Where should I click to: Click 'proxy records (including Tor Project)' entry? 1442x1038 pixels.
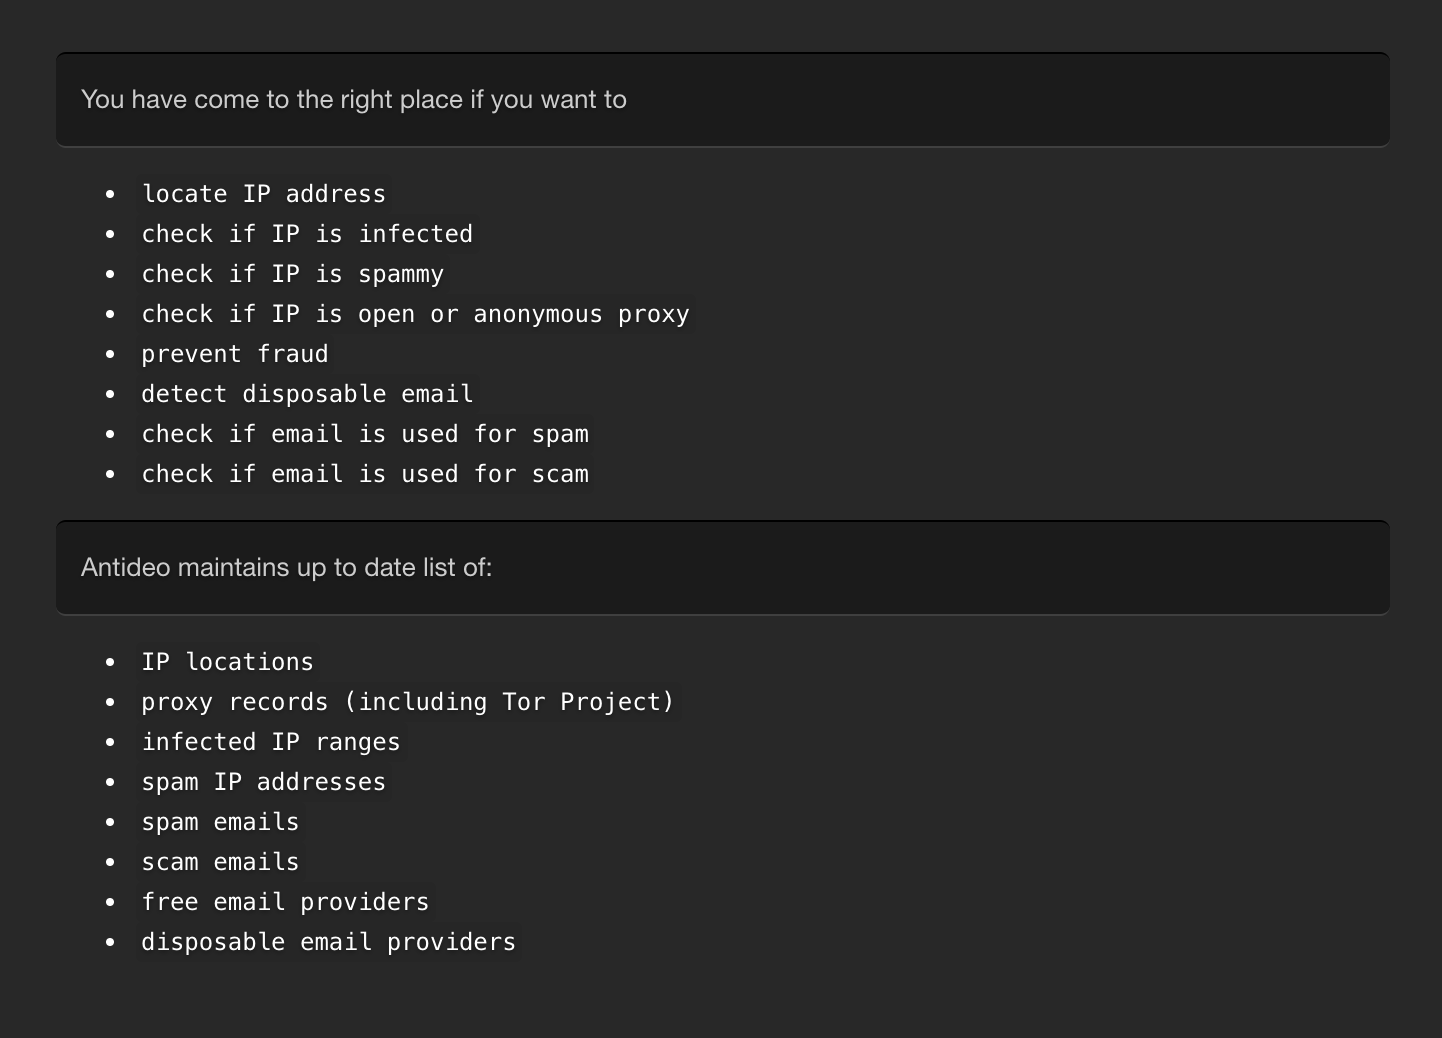pos(407,702)
